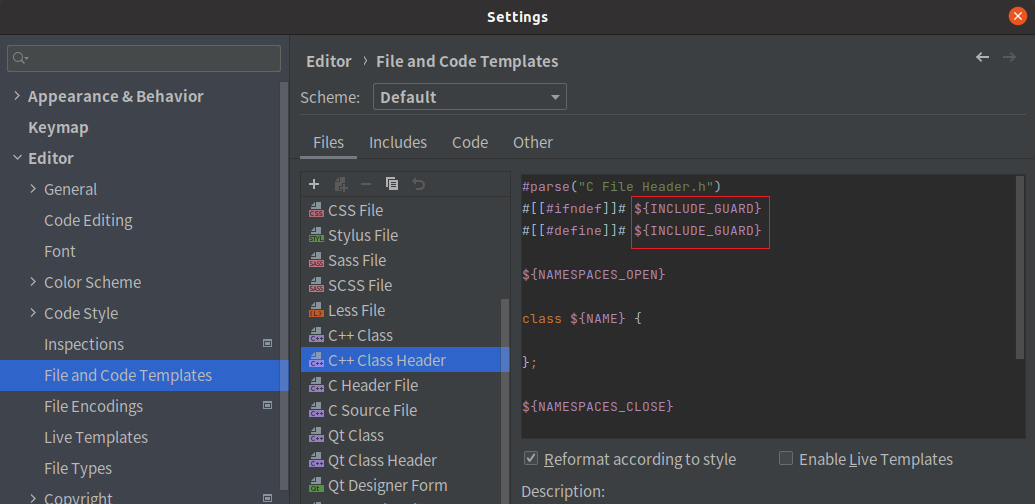Click the plus icon to create template

point(314,184)
